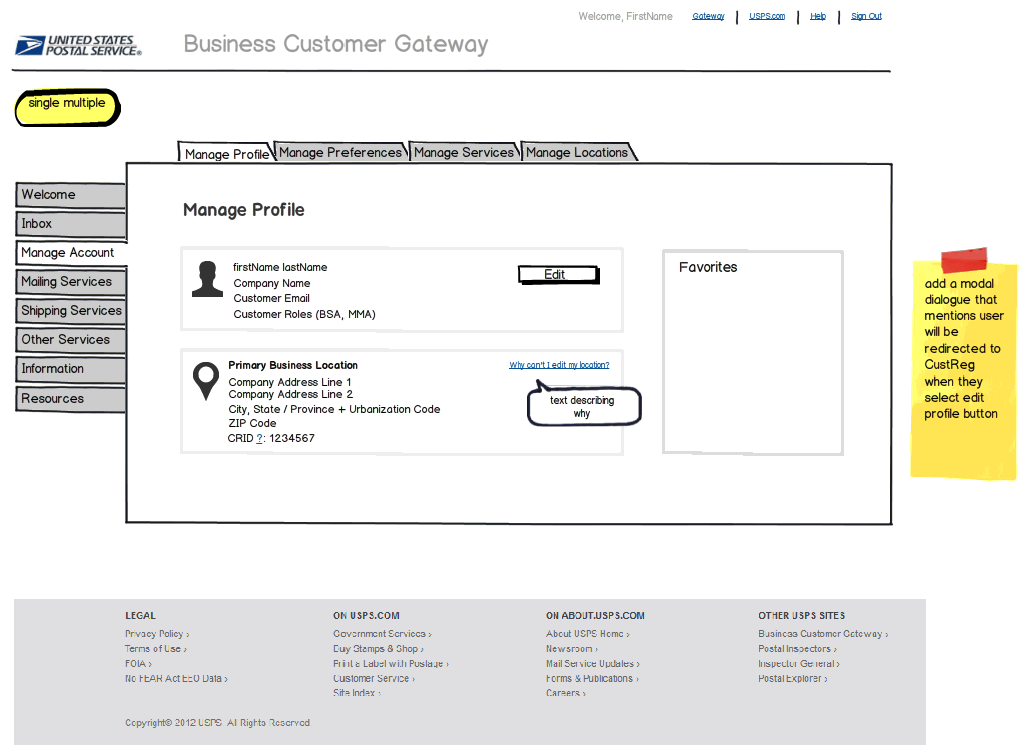
Task: Open Inbox from sidebar
Action: tap(70, 223)
